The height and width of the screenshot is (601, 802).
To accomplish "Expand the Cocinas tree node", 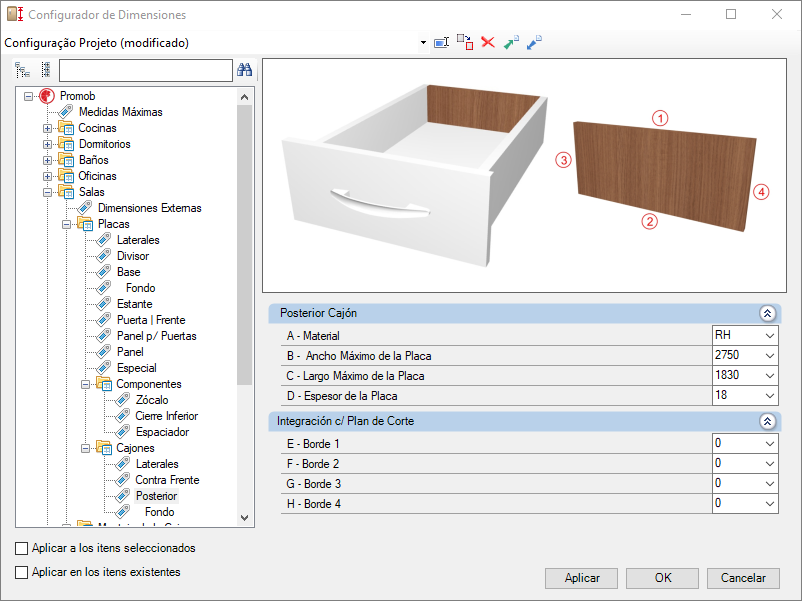I will pyautogui.click(x=48, y=128).
